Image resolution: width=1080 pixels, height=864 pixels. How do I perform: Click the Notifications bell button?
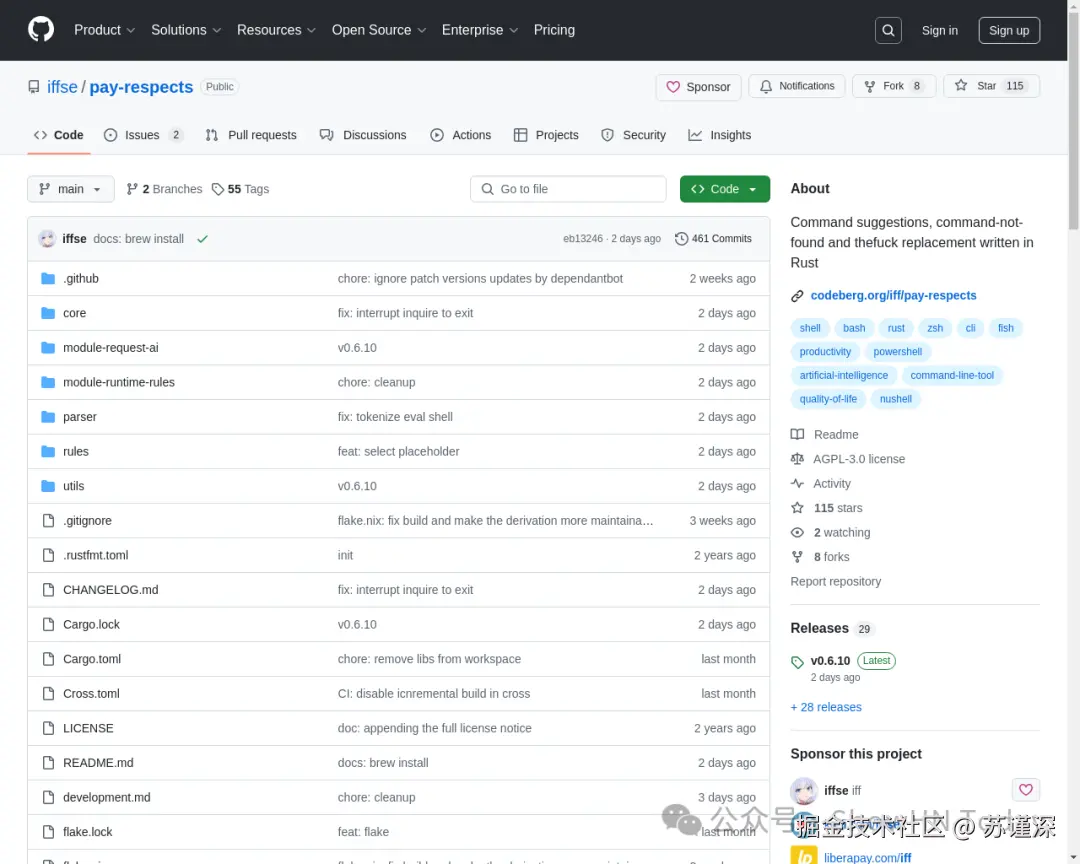pyautogui.click(x=797, y=86)
